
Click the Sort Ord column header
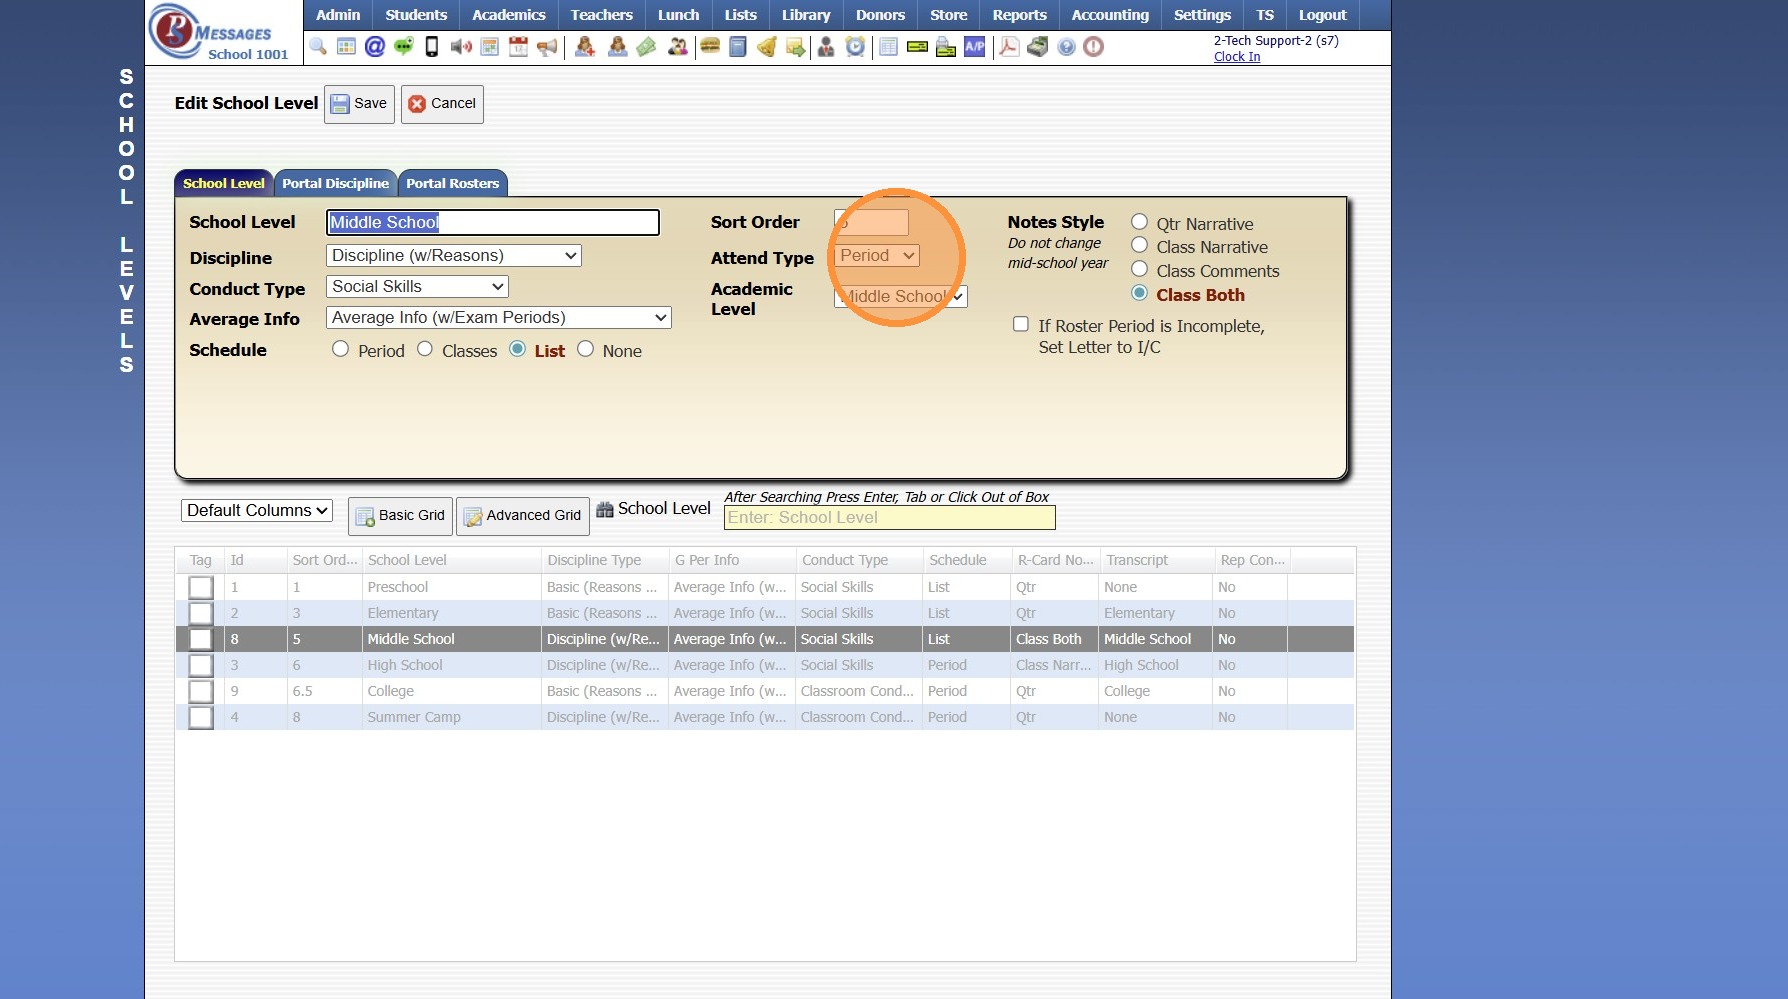324,561
